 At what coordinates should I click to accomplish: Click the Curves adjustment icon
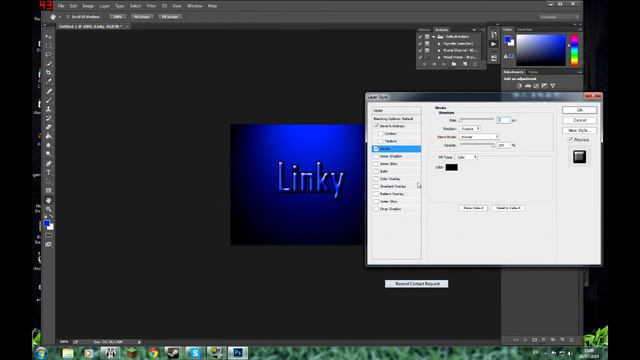(536, 86)
